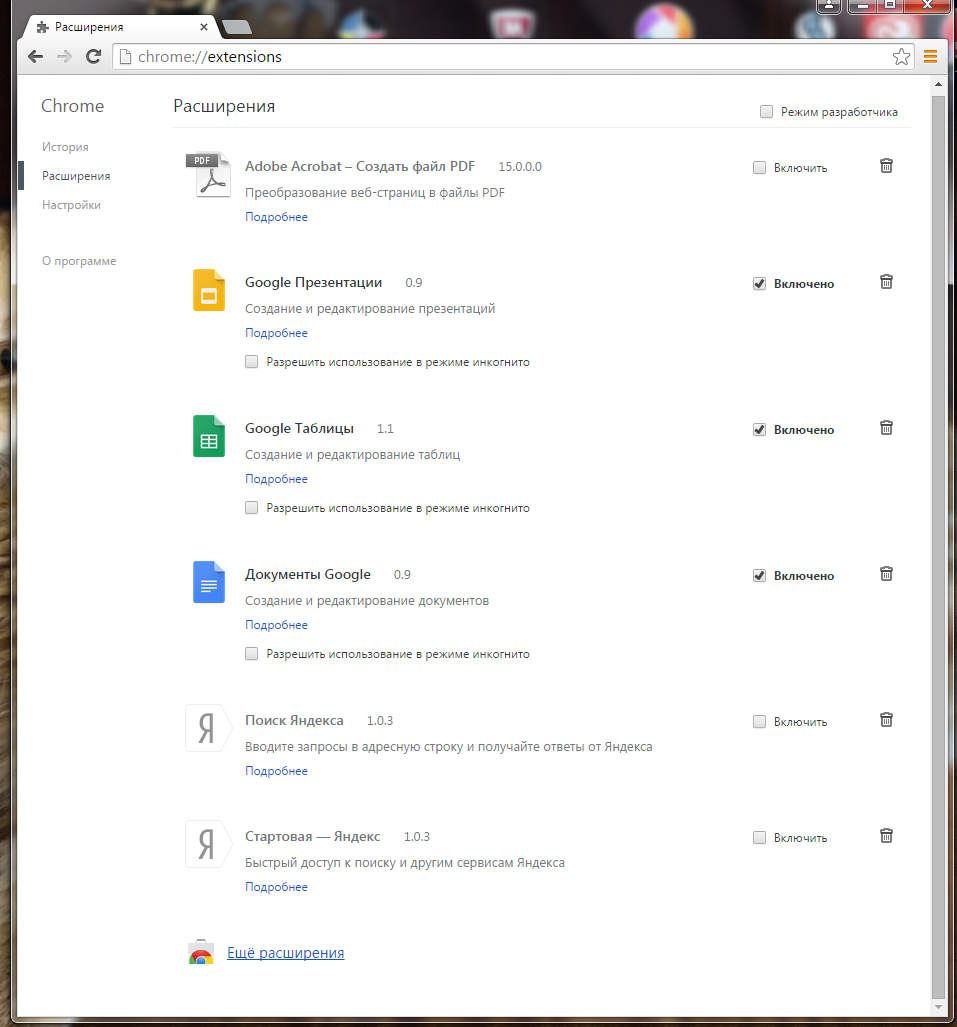Go to Настройки in the sidebar

tap(71, 205)
